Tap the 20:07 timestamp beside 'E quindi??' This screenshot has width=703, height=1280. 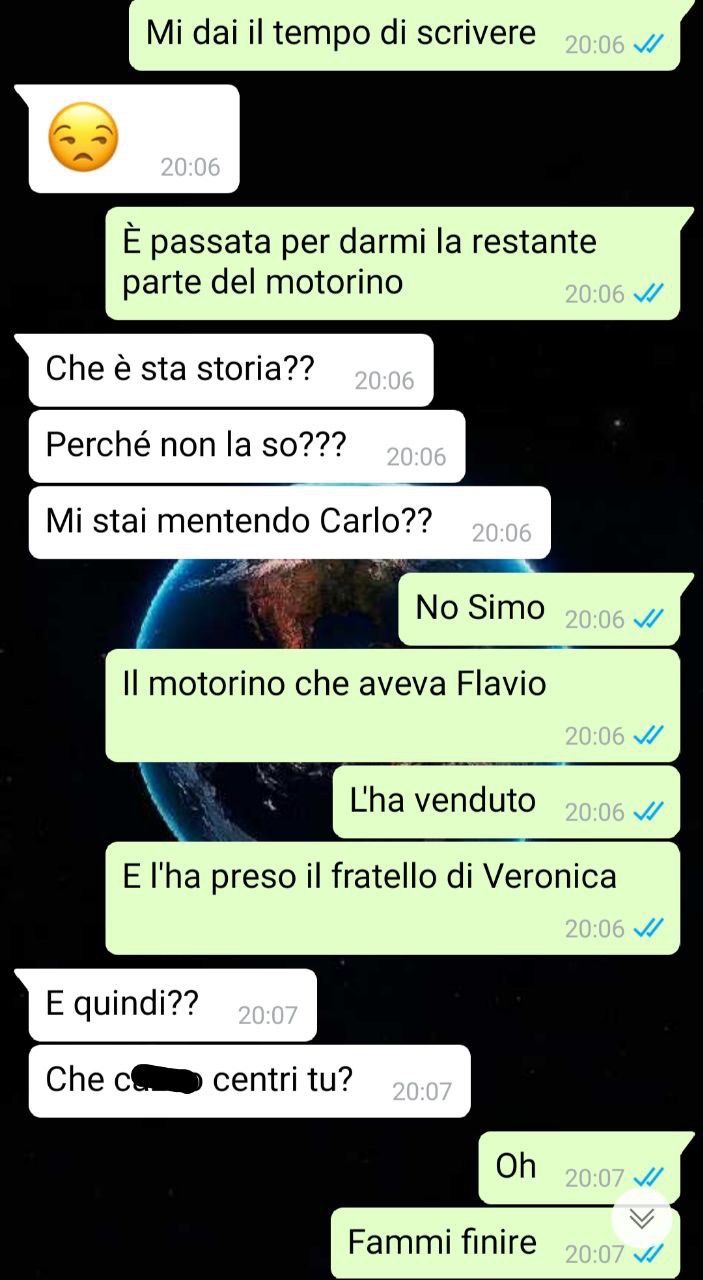(x=268, y=1015)
